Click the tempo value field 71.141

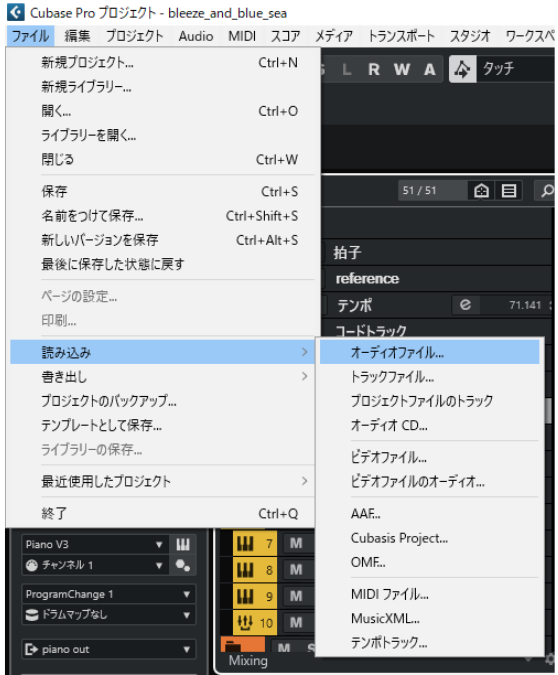pyautogui.click(x=514, y=305)
